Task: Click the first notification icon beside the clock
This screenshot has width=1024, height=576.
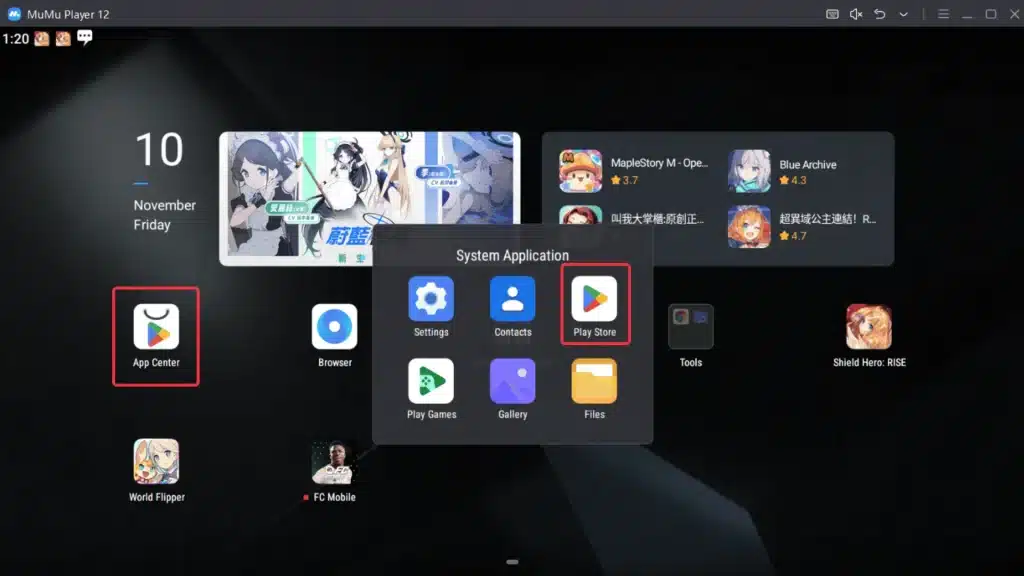Action: 42,39
